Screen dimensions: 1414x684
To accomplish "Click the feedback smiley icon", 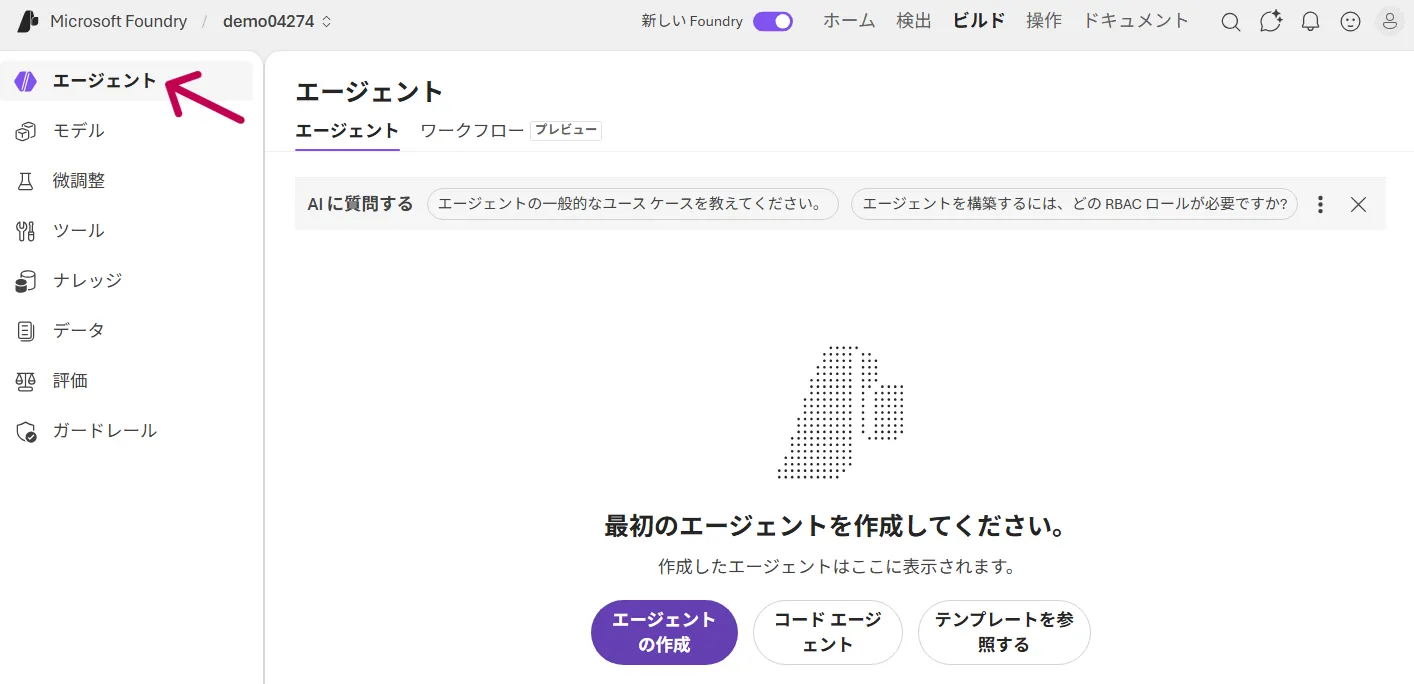I will 1351,21.
